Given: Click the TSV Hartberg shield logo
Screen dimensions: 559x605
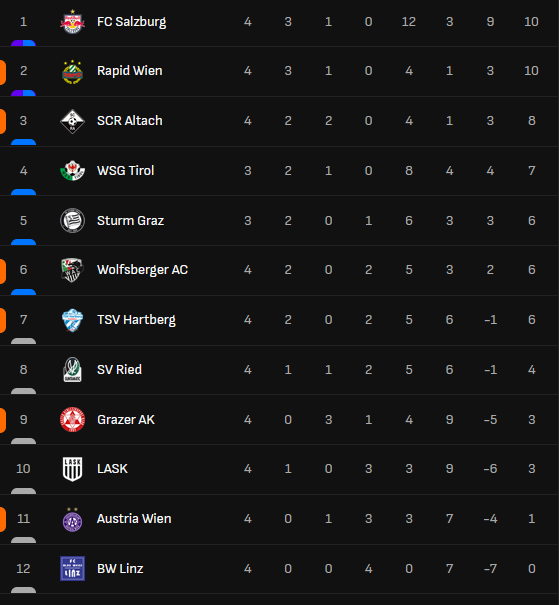Looking at the screenshot, I should (73, 320).
